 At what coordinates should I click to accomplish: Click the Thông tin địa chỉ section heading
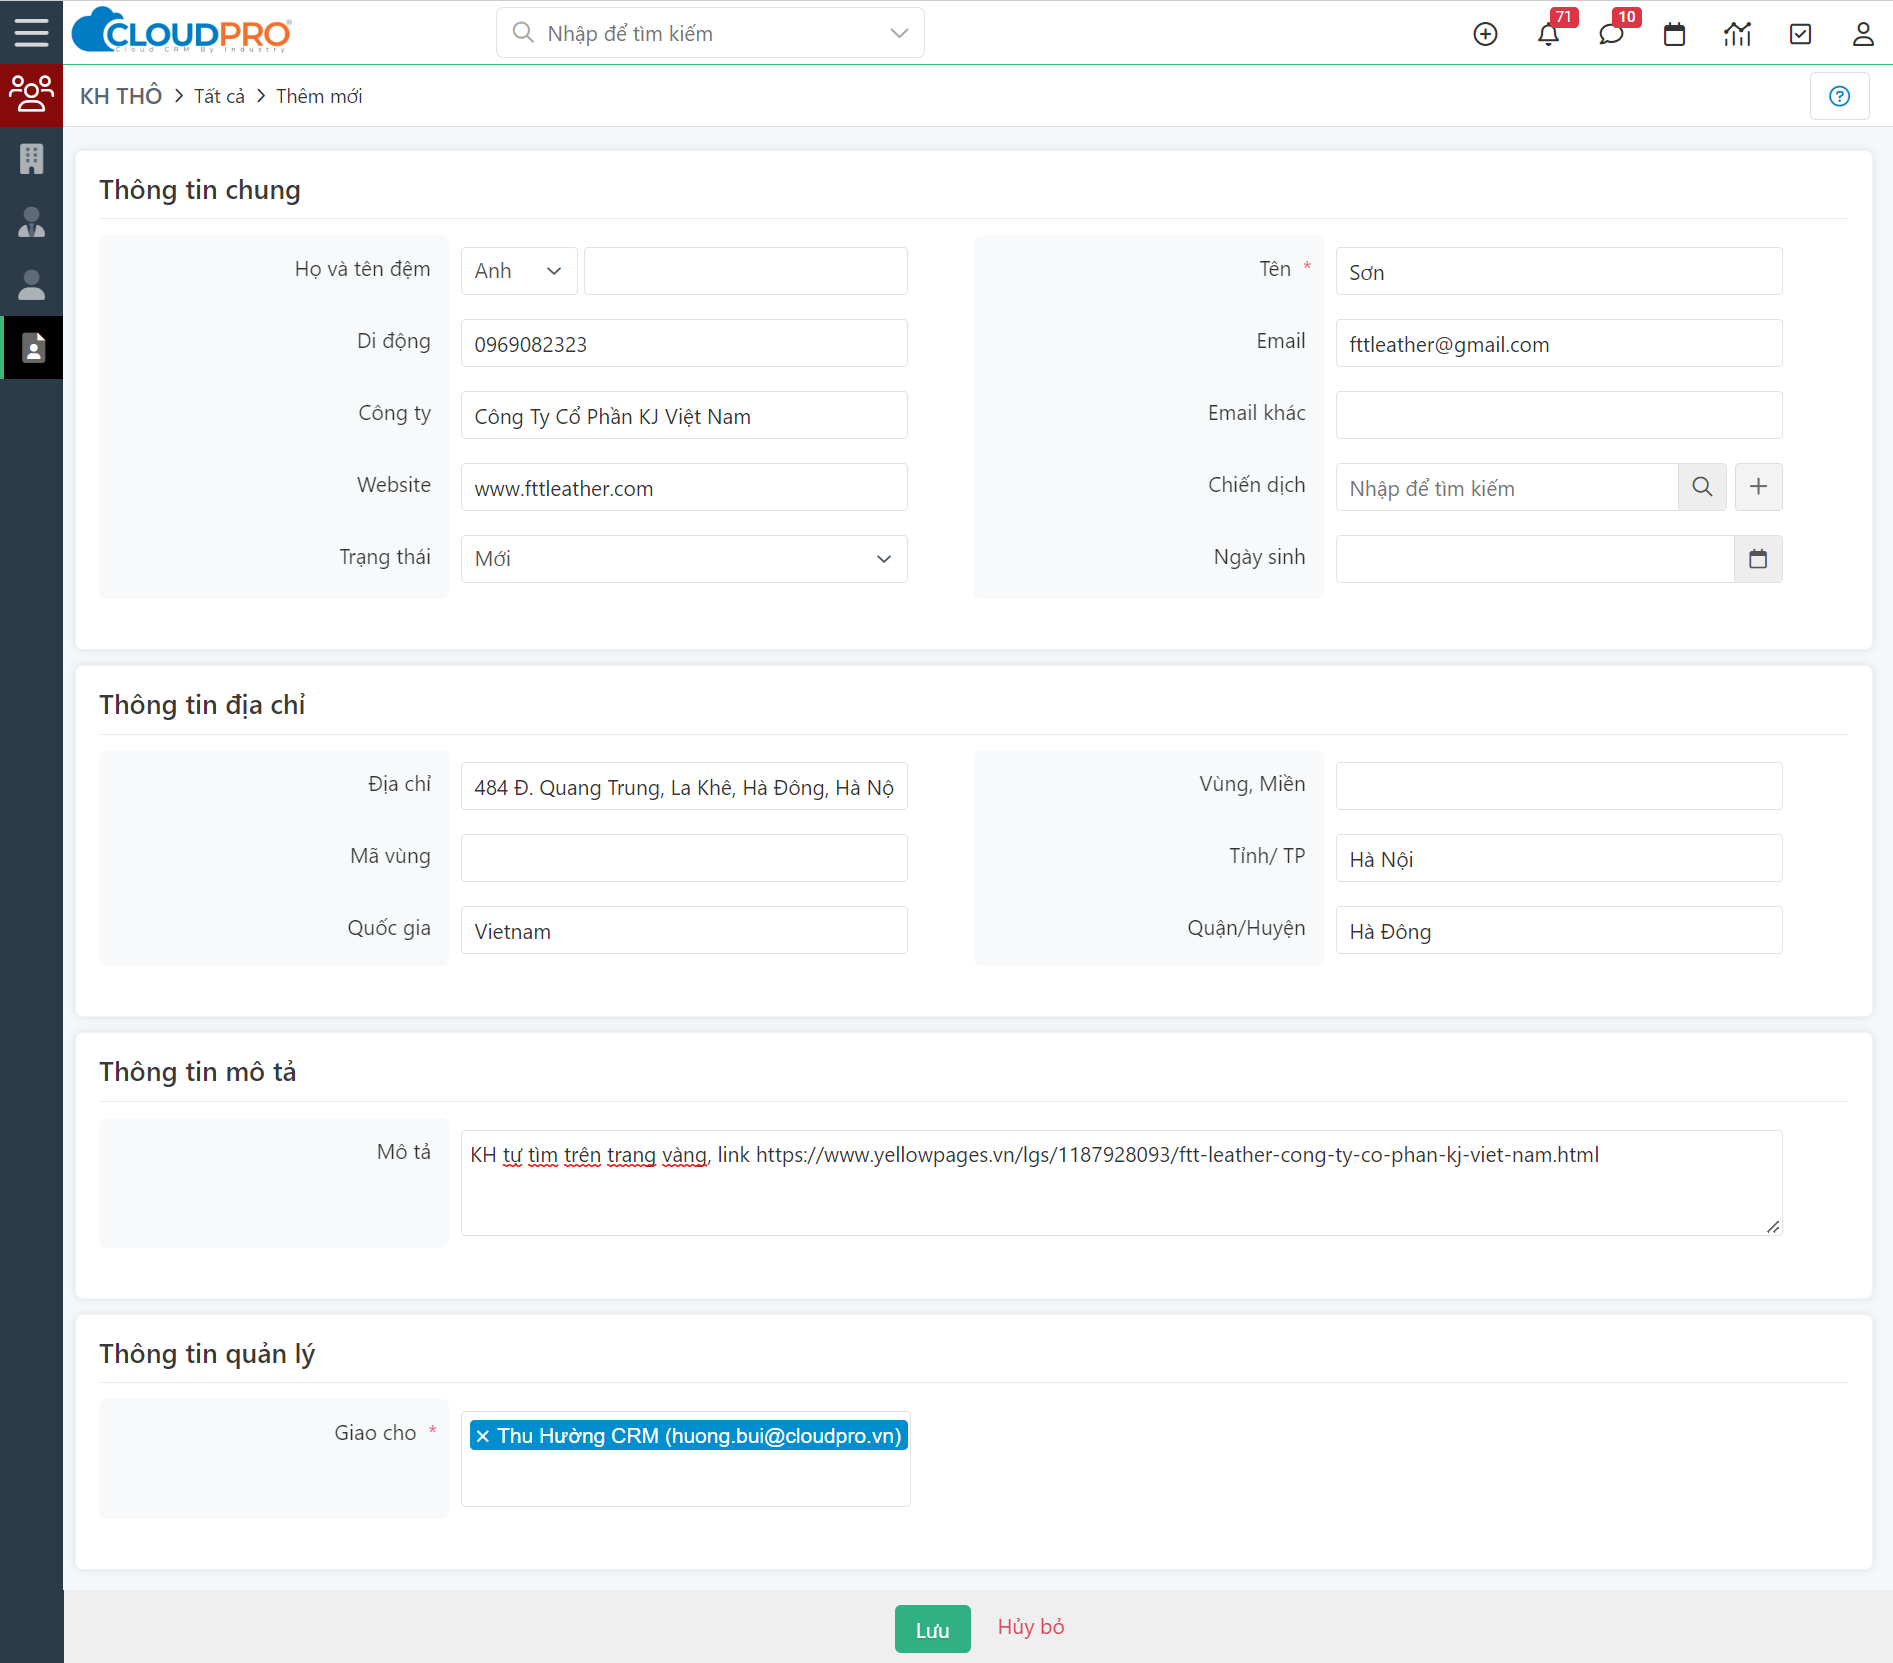[x=202, y=705]
